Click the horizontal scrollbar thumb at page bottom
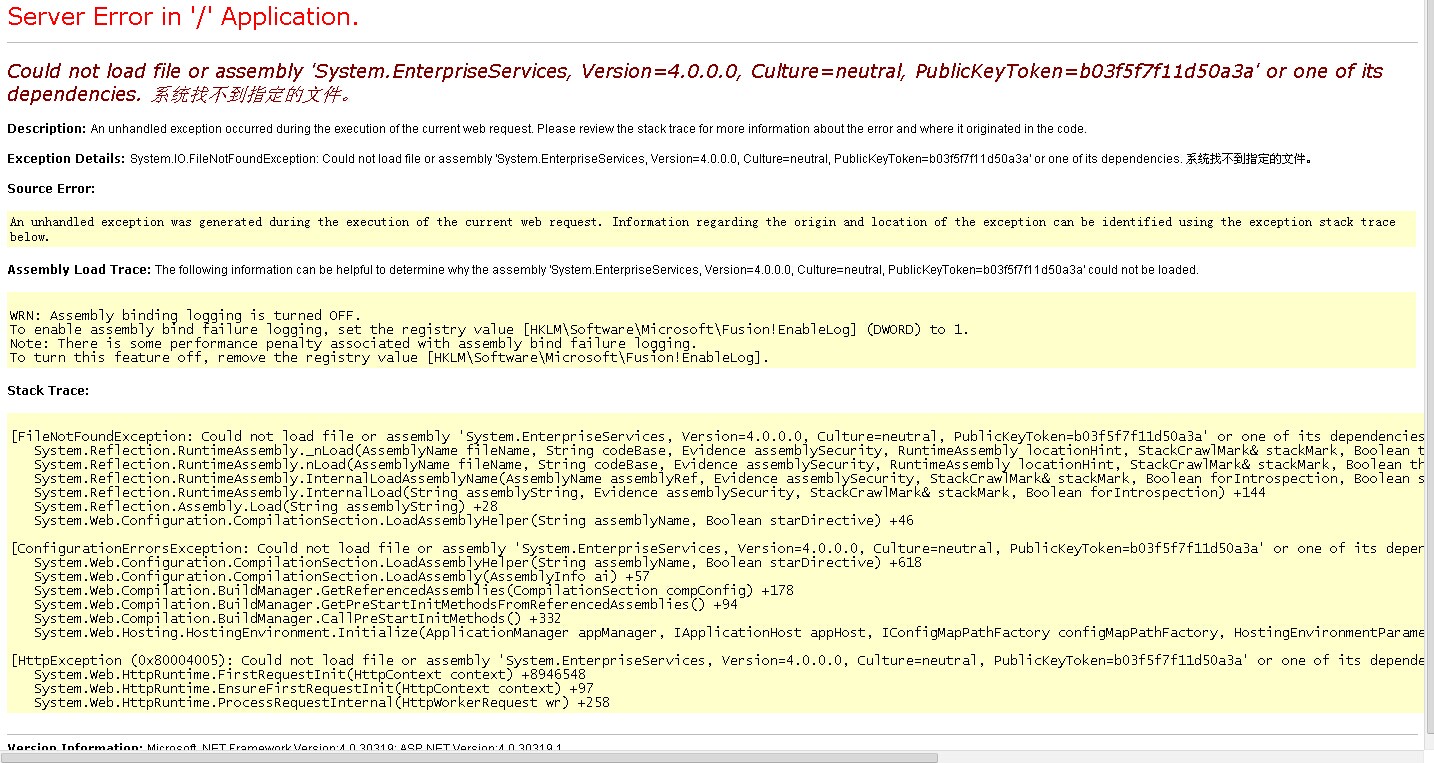 pyautogui.click(x=468, y=757)
